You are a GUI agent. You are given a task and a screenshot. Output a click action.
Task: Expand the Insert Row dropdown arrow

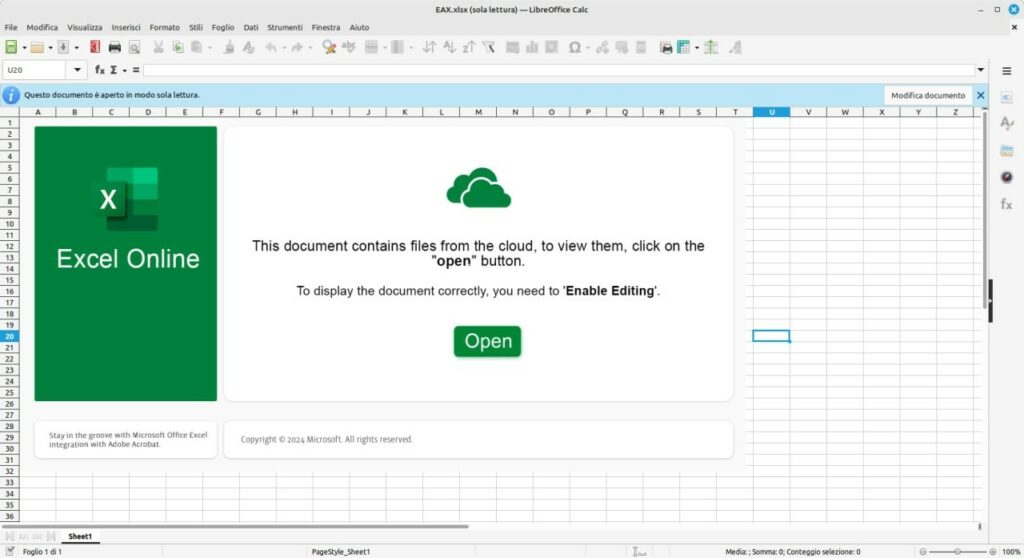click(x=385, y=48)
